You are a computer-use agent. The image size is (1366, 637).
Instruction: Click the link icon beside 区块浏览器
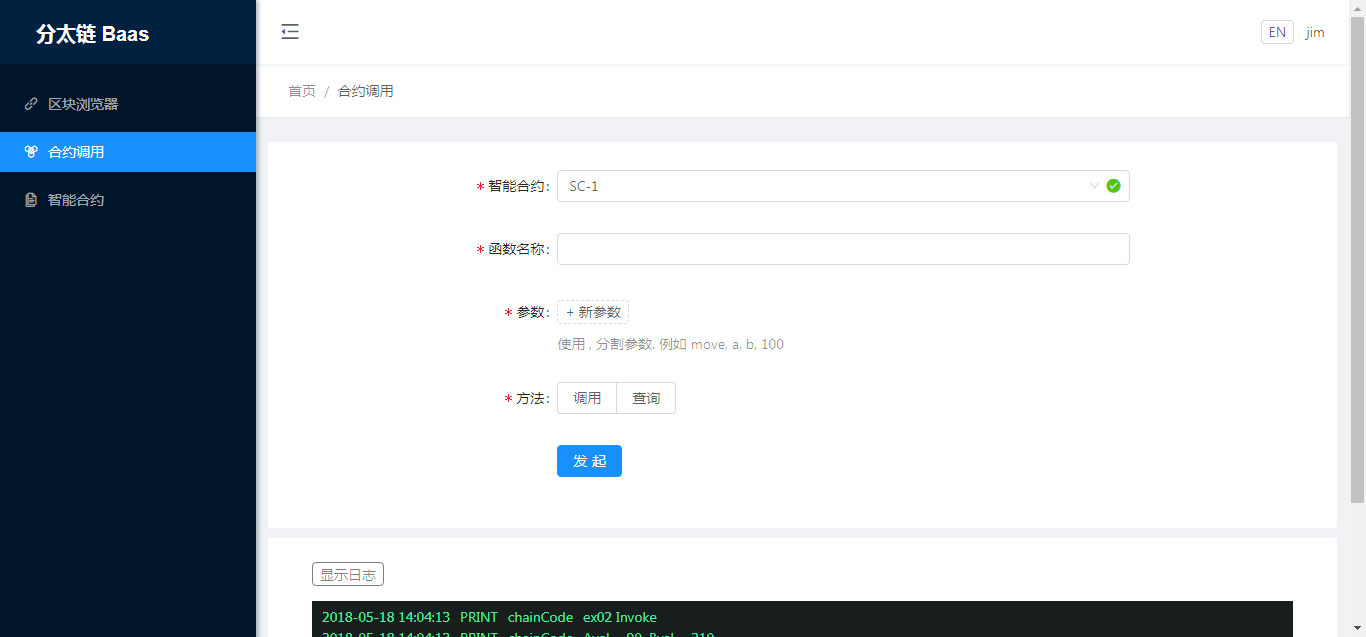31,104
